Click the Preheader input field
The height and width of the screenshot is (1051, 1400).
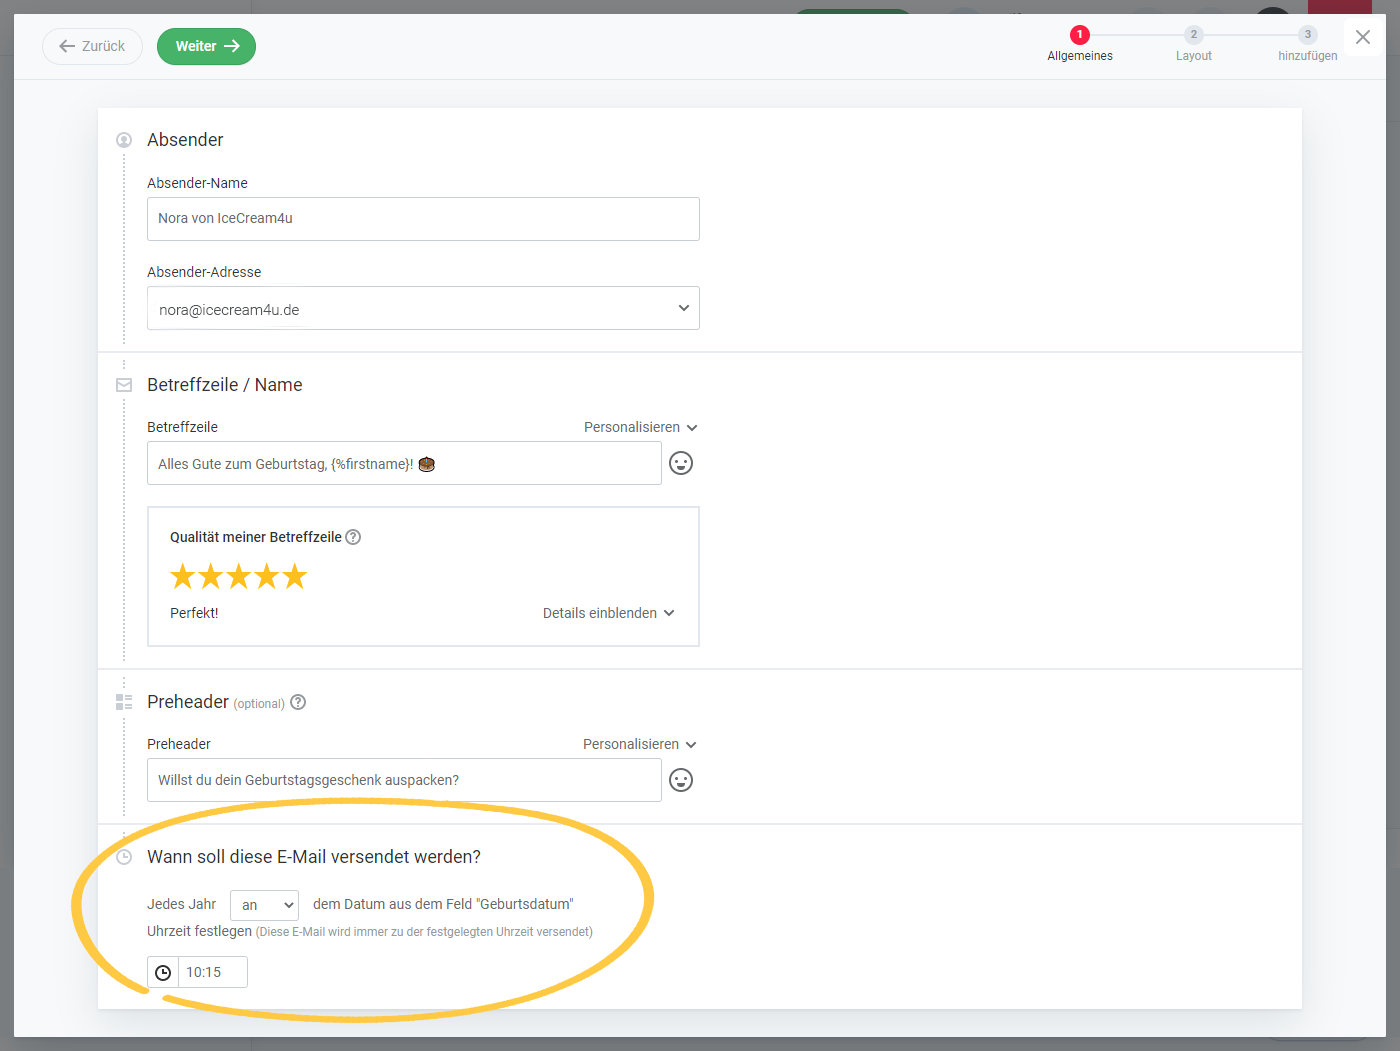(x=404, y=780)
